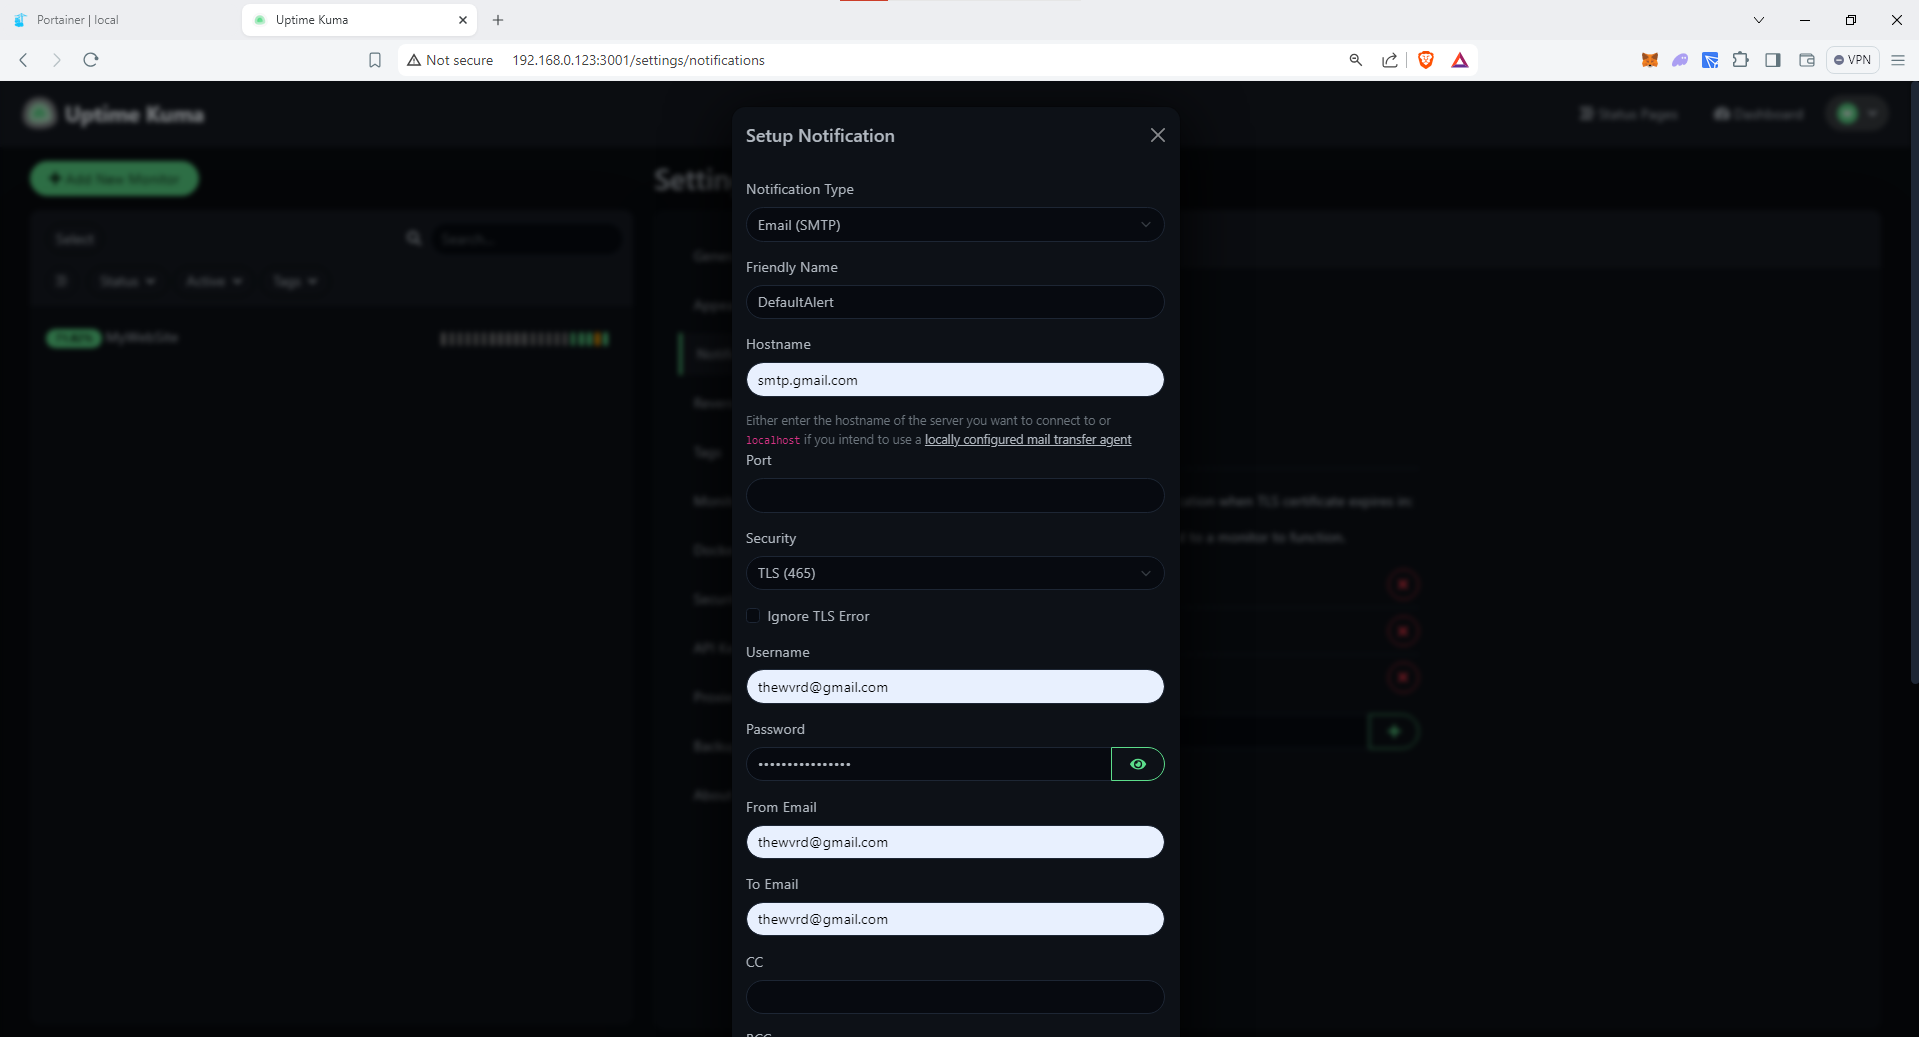
Task: Click the CC input field
Action: [955, 997]
